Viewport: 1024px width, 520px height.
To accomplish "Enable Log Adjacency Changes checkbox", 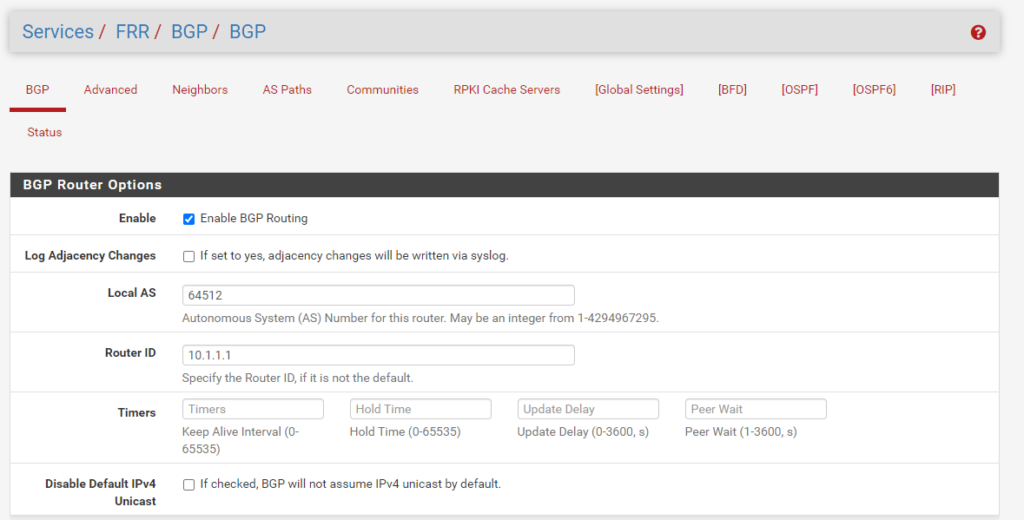I will coord(189,256).
